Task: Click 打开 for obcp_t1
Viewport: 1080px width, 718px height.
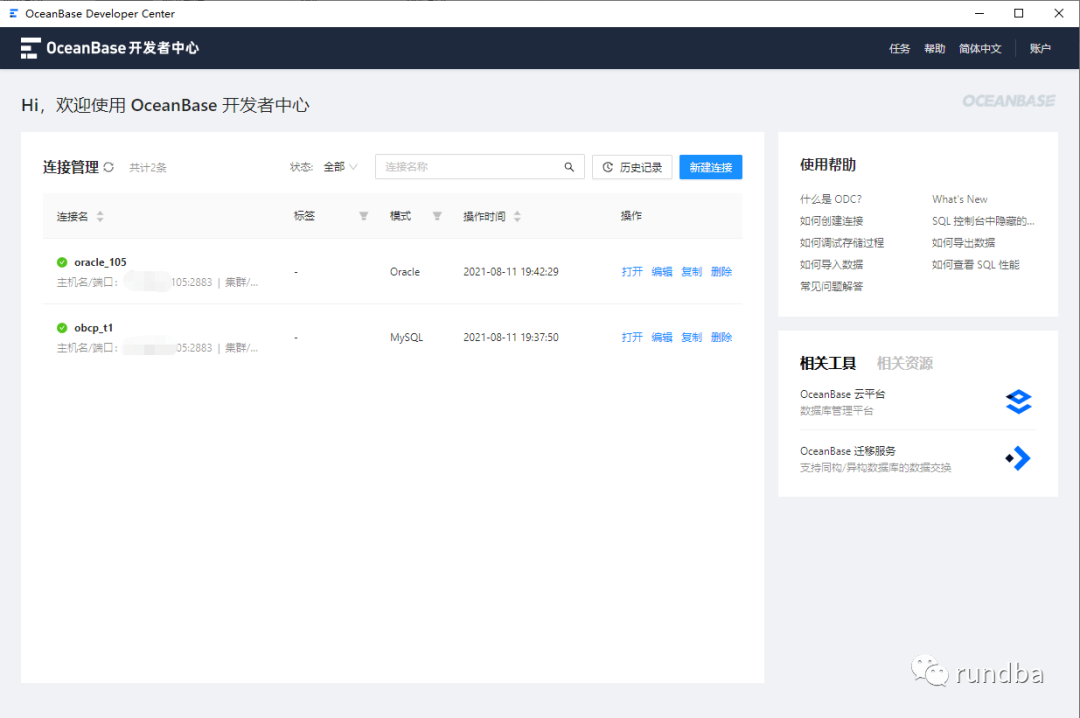Action: click(x=632, y=337)
